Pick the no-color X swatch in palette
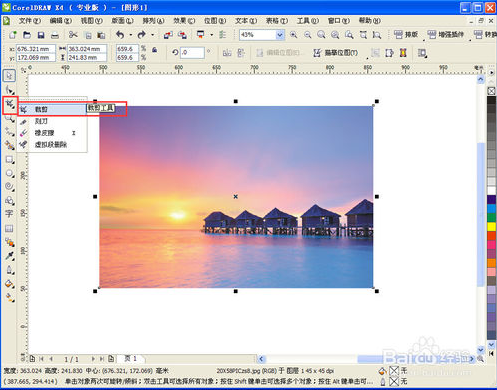 [x=491, y=91]
